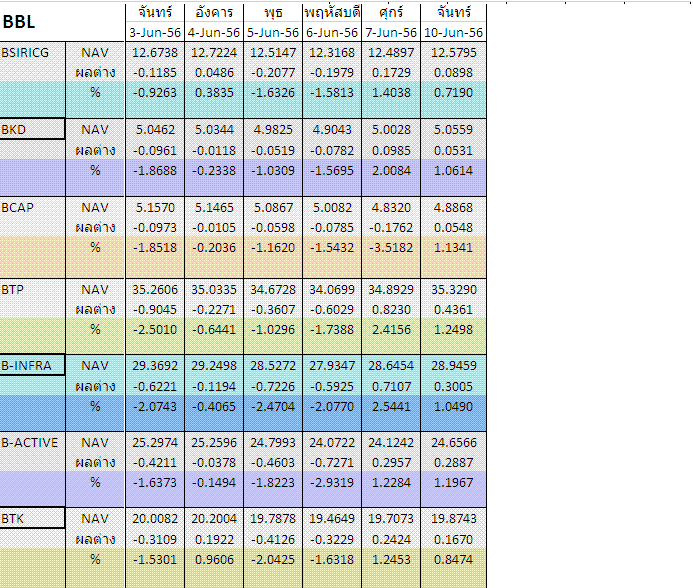Click B-INFRA percent value -0.4065
Screen dimensions: 693x588
coord(214,406)
